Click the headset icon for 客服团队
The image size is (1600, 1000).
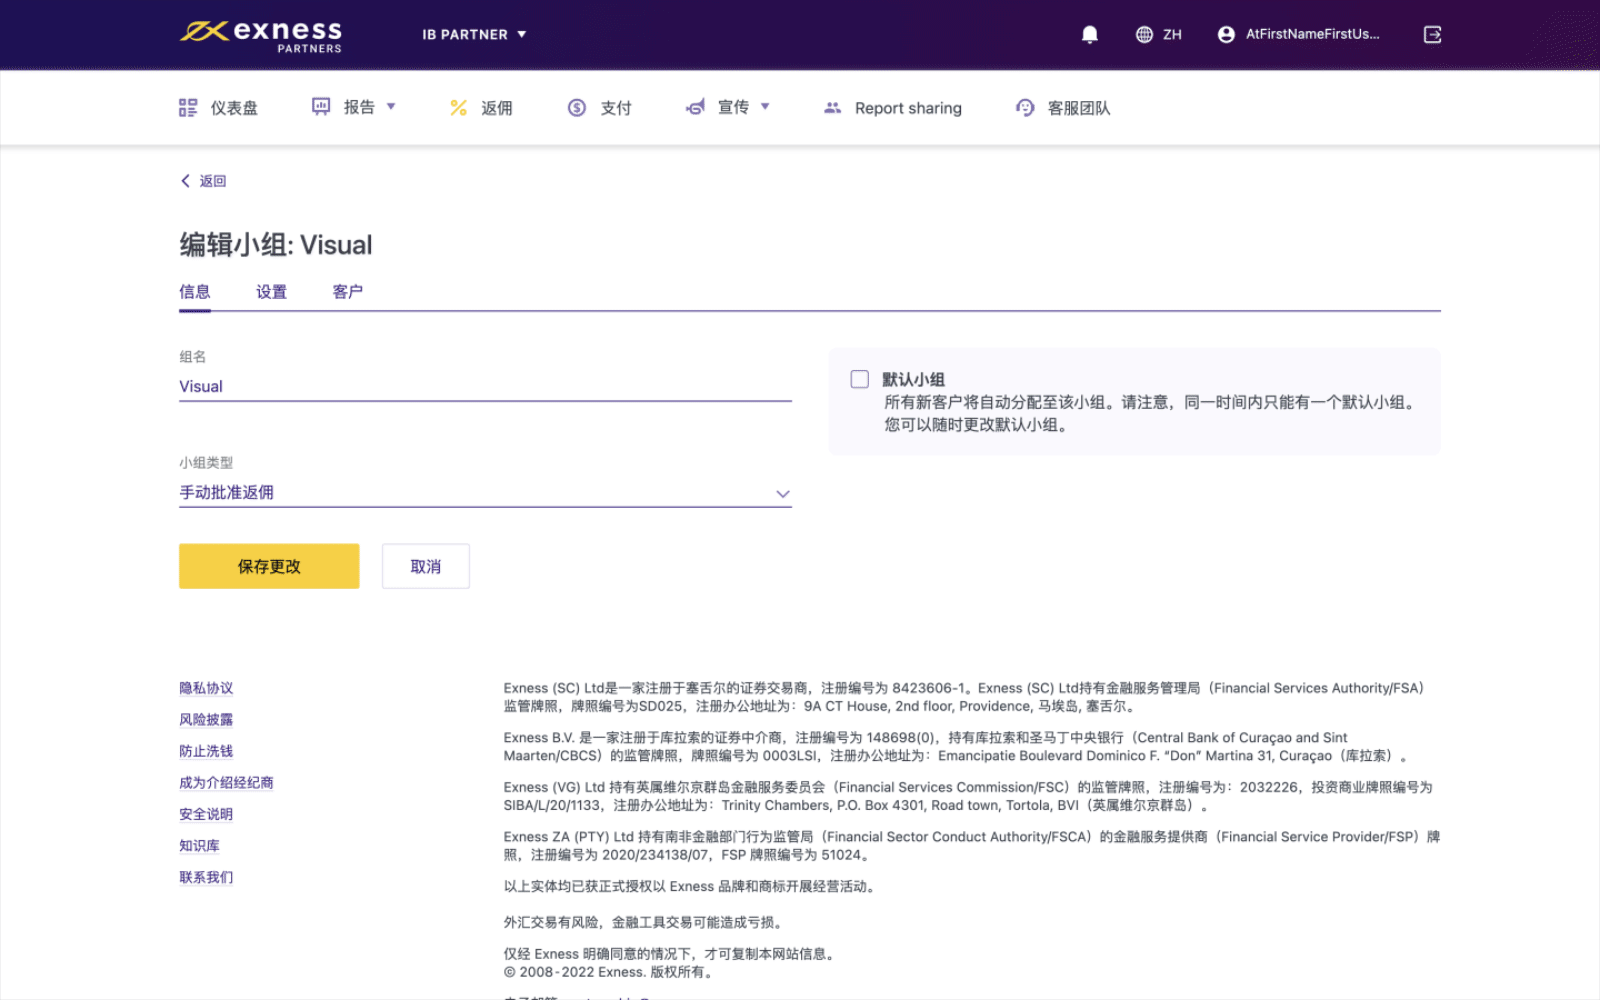[1025, 108]
